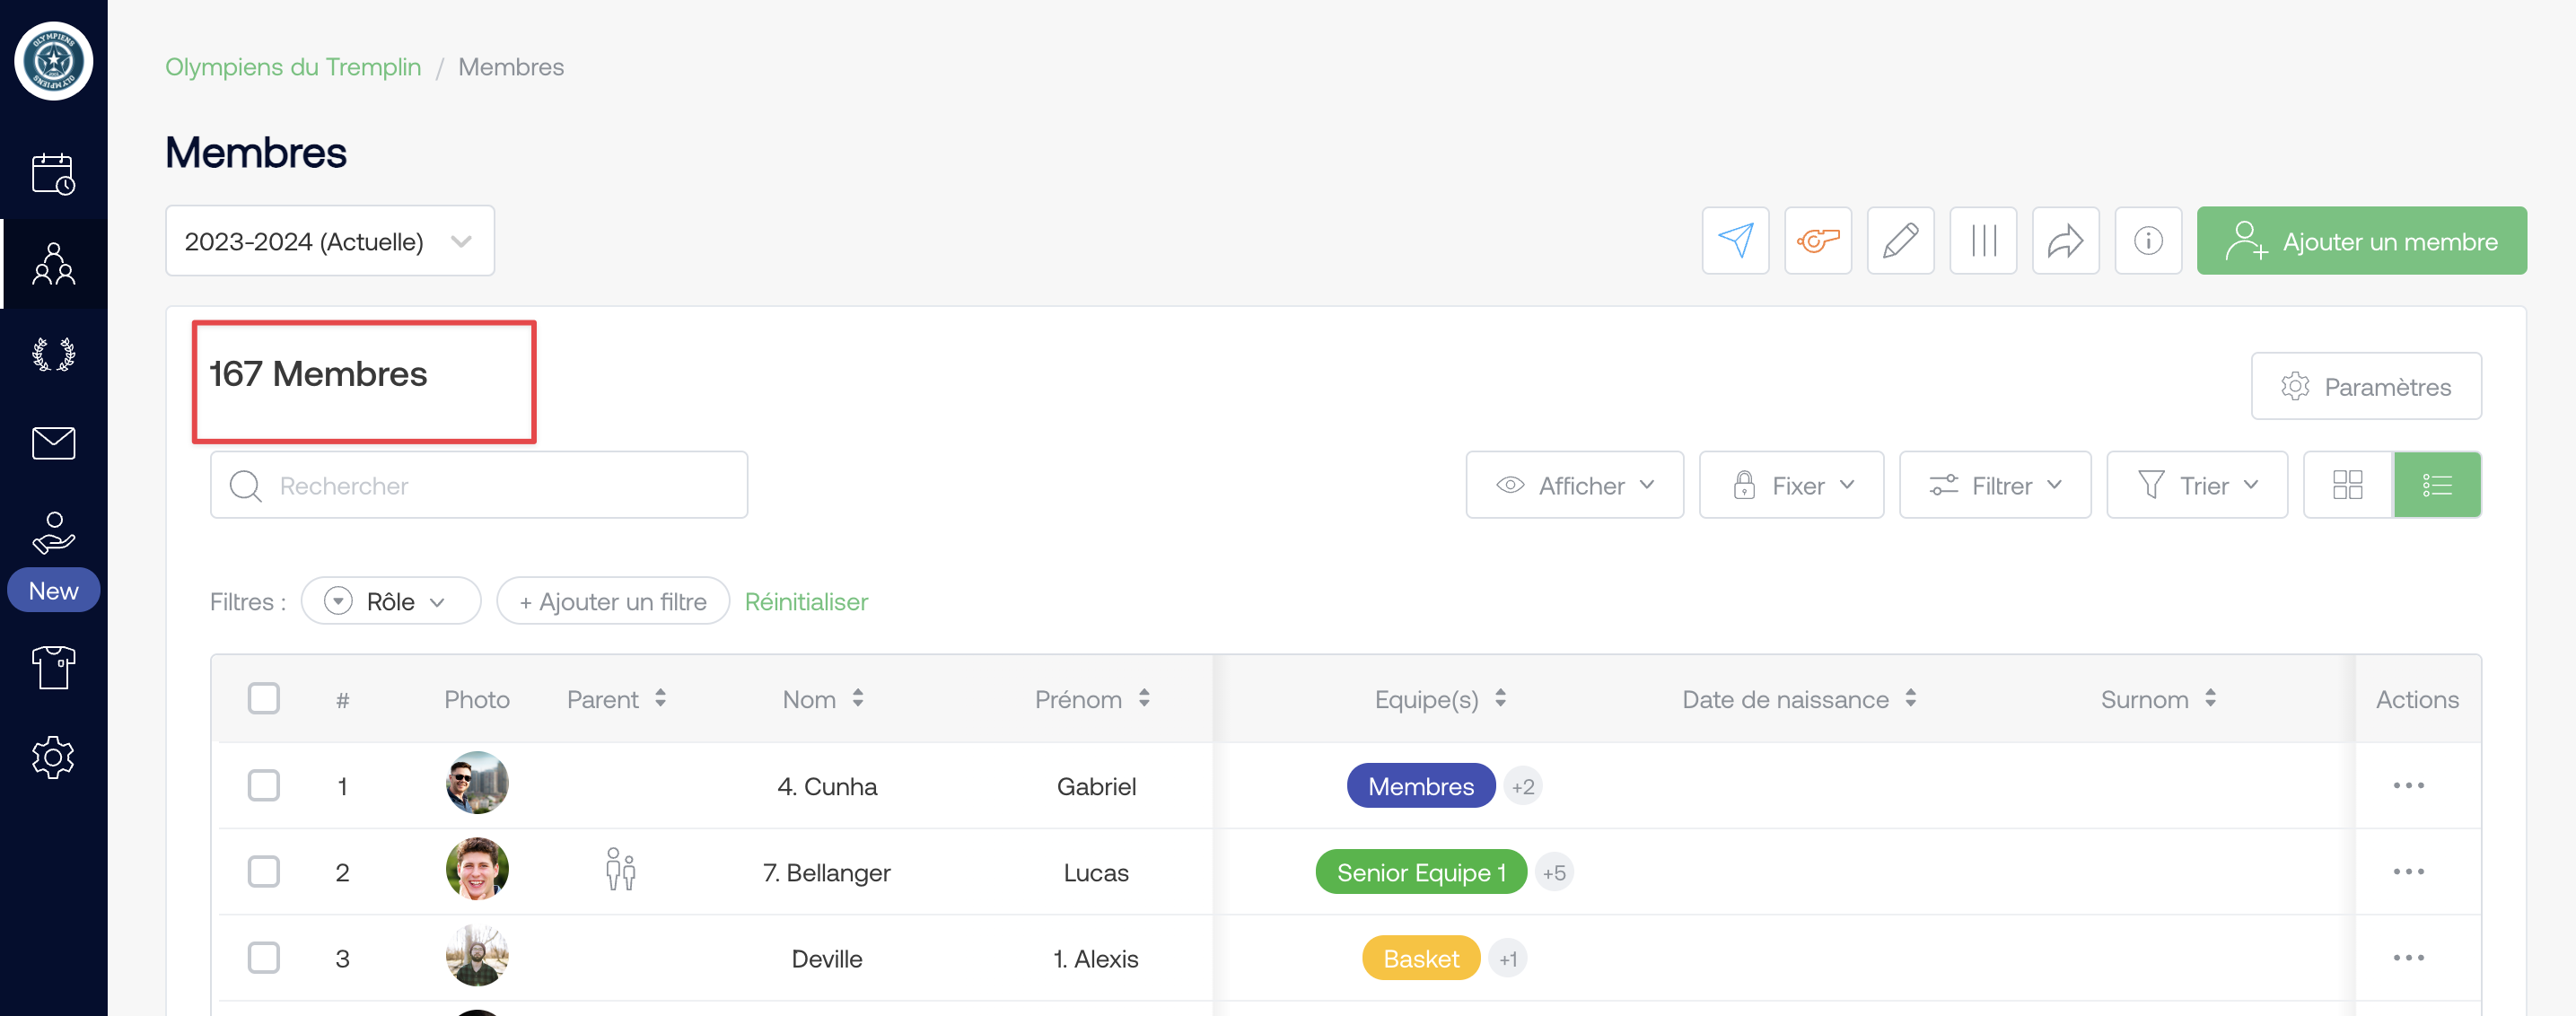Click the info circle icon
Viewport: 2576px width, 1016px height.
[2147, 241]
